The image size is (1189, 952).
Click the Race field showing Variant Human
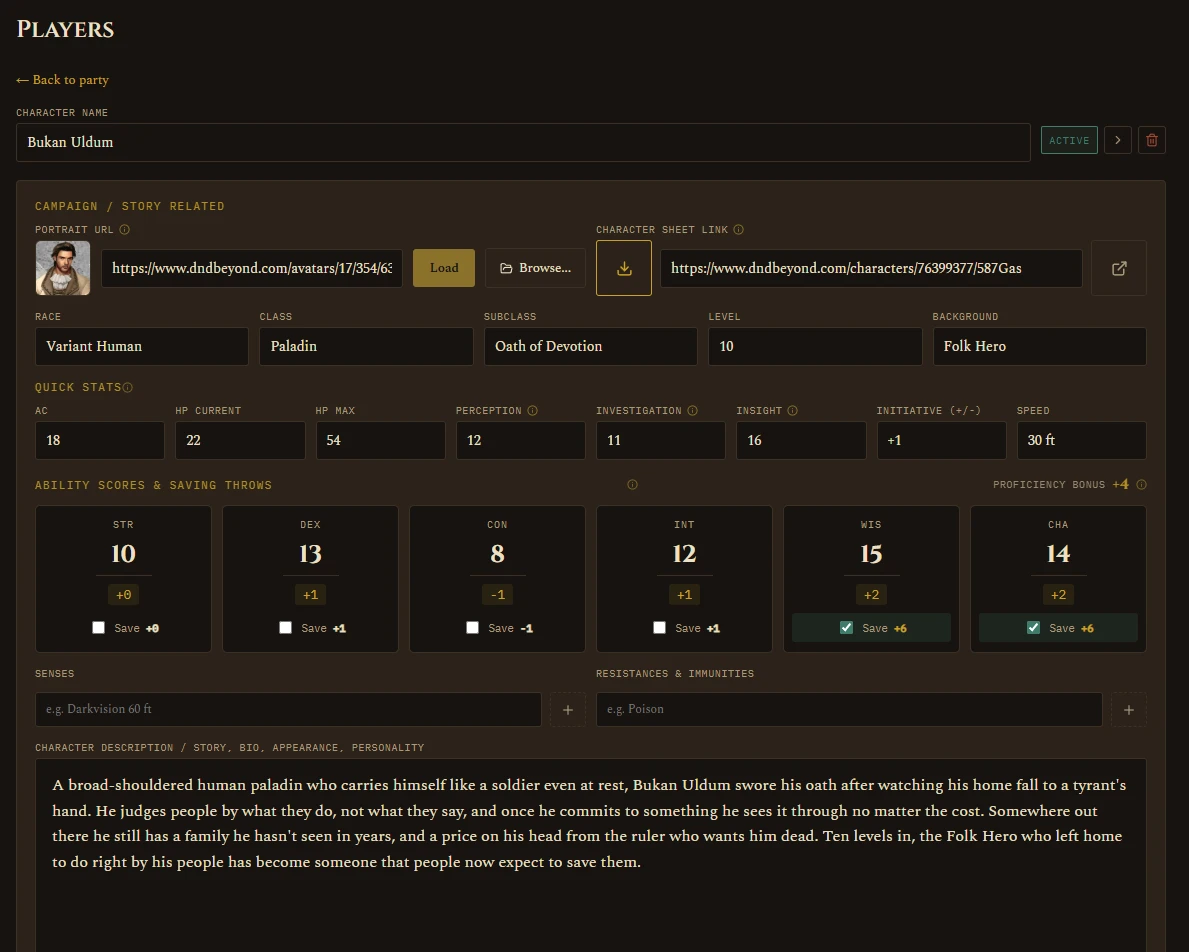point(142,347)
